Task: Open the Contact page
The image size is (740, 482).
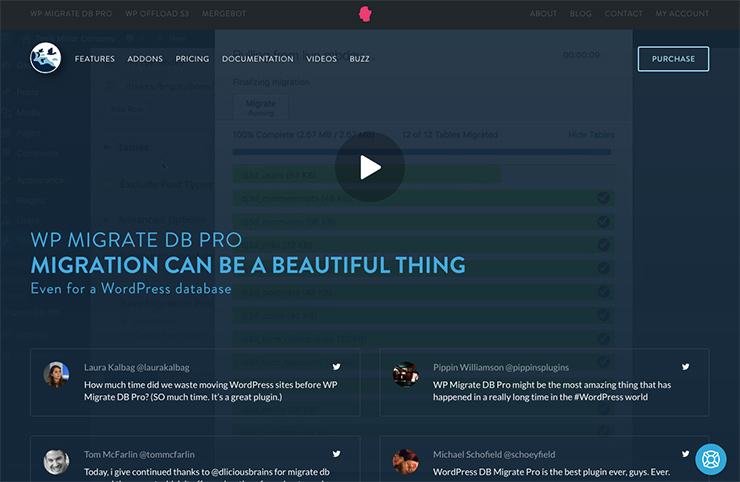Action: pyautogui.click(x=623, y=14)
